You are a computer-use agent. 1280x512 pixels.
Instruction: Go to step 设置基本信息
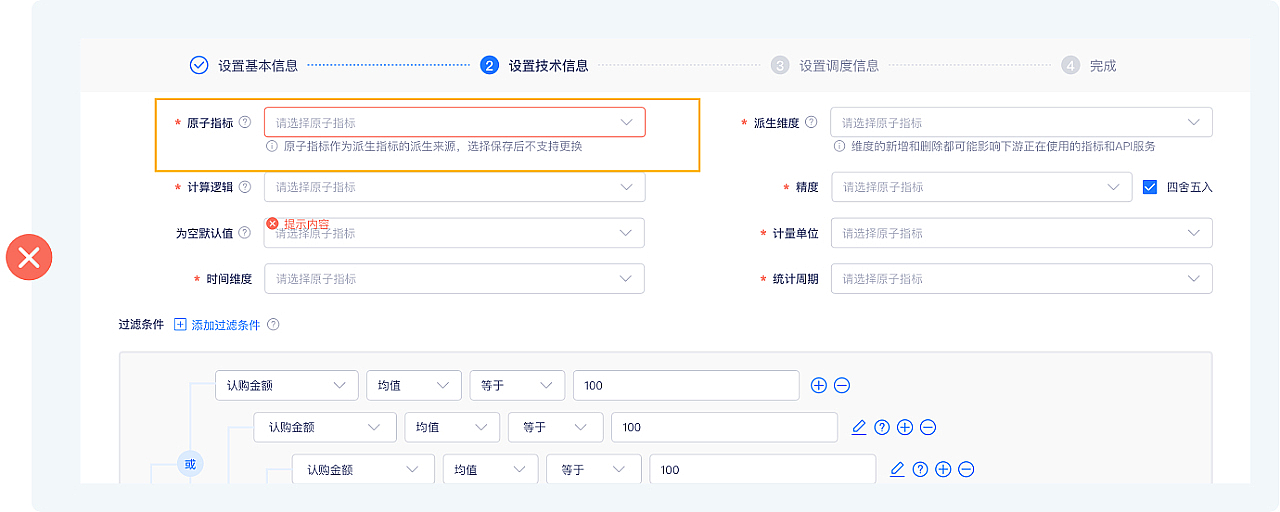(x=244, y=66)
